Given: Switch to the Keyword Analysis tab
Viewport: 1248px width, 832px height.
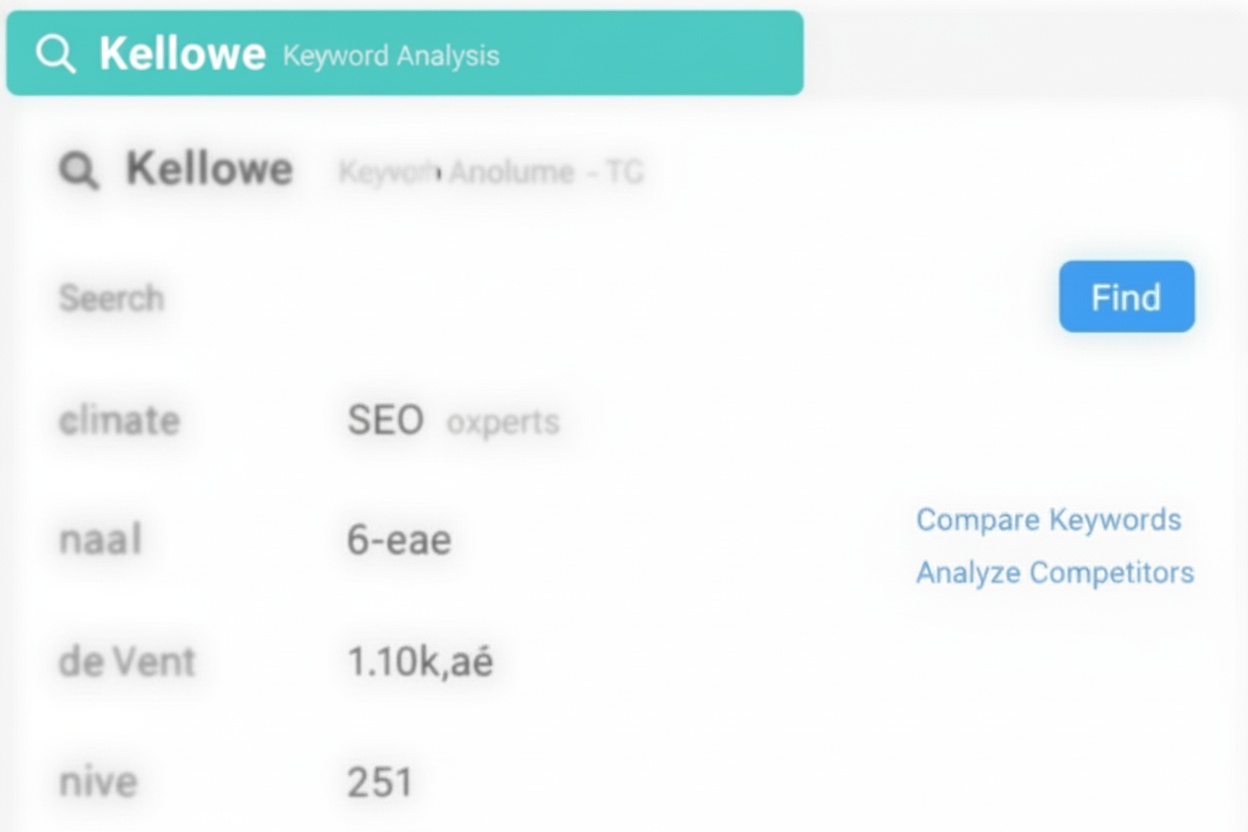Looking at the screenshot, I should coord(389,56).
